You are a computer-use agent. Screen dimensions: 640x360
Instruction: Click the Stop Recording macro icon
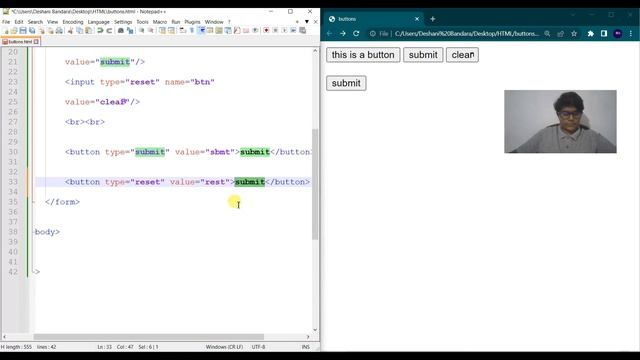coord(275,31)
